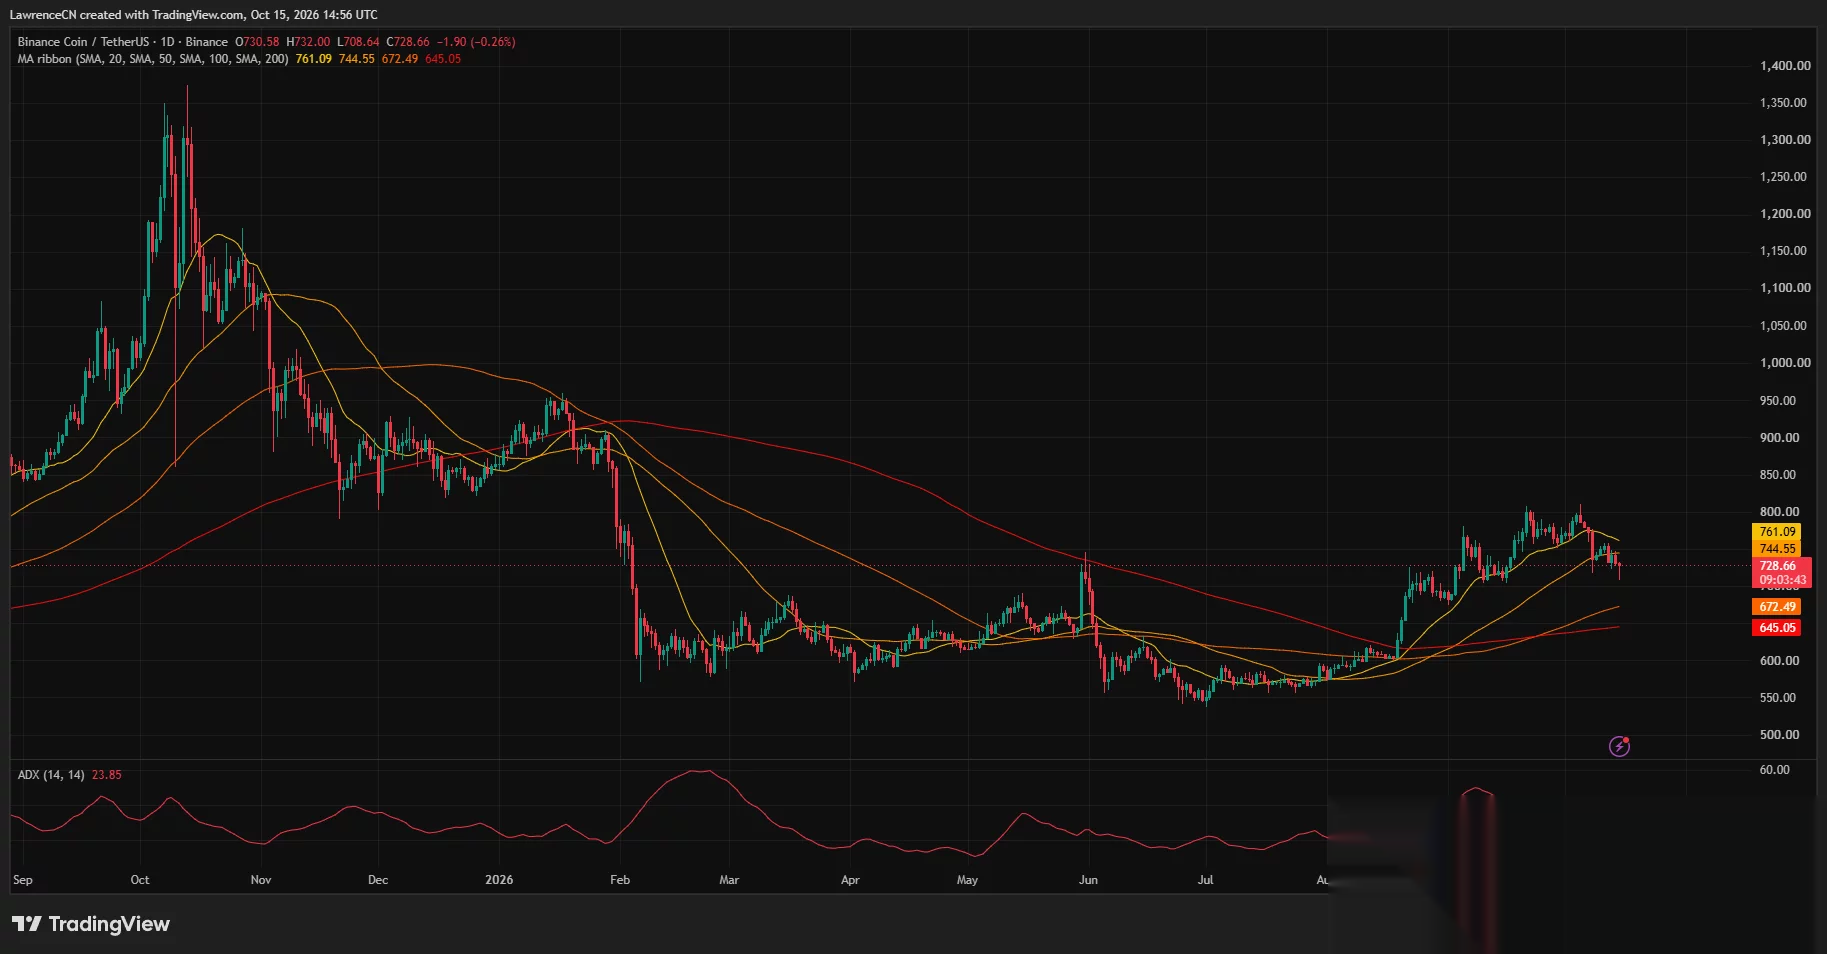
Task: Click the 1,000.00 price axis label
Action: click(x=1785, y=363)
